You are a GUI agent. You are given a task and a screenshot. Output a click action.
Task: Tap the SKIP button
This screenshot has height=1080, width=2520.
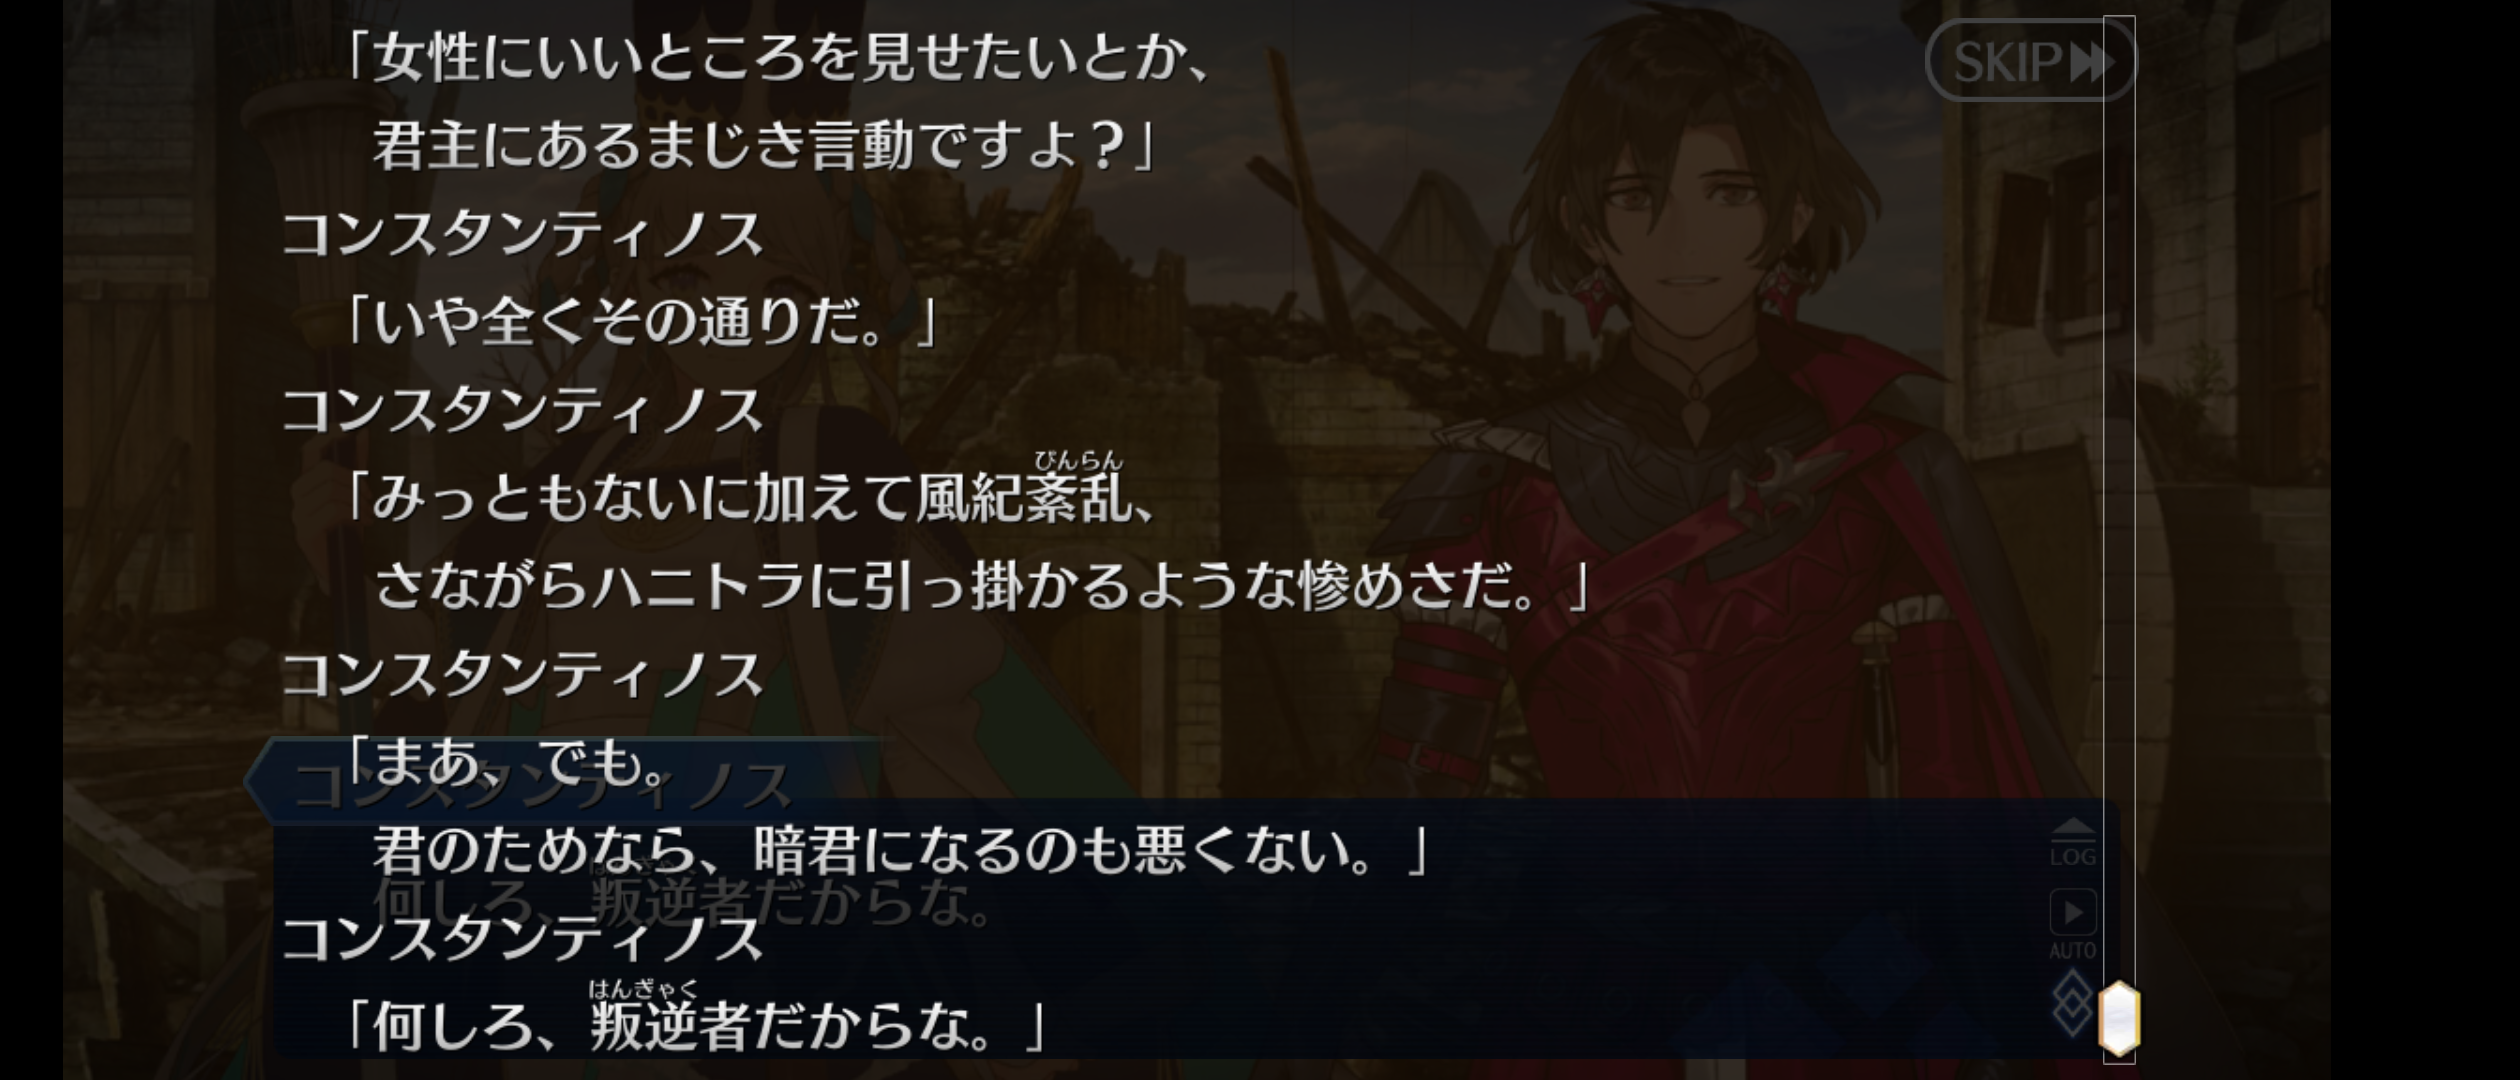pos(2030,62)
